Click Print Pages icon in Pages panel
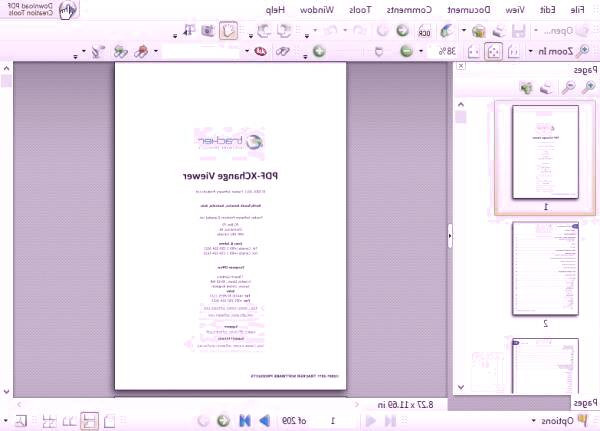Viewport: 600px width, 431px height. coord(546,88)
